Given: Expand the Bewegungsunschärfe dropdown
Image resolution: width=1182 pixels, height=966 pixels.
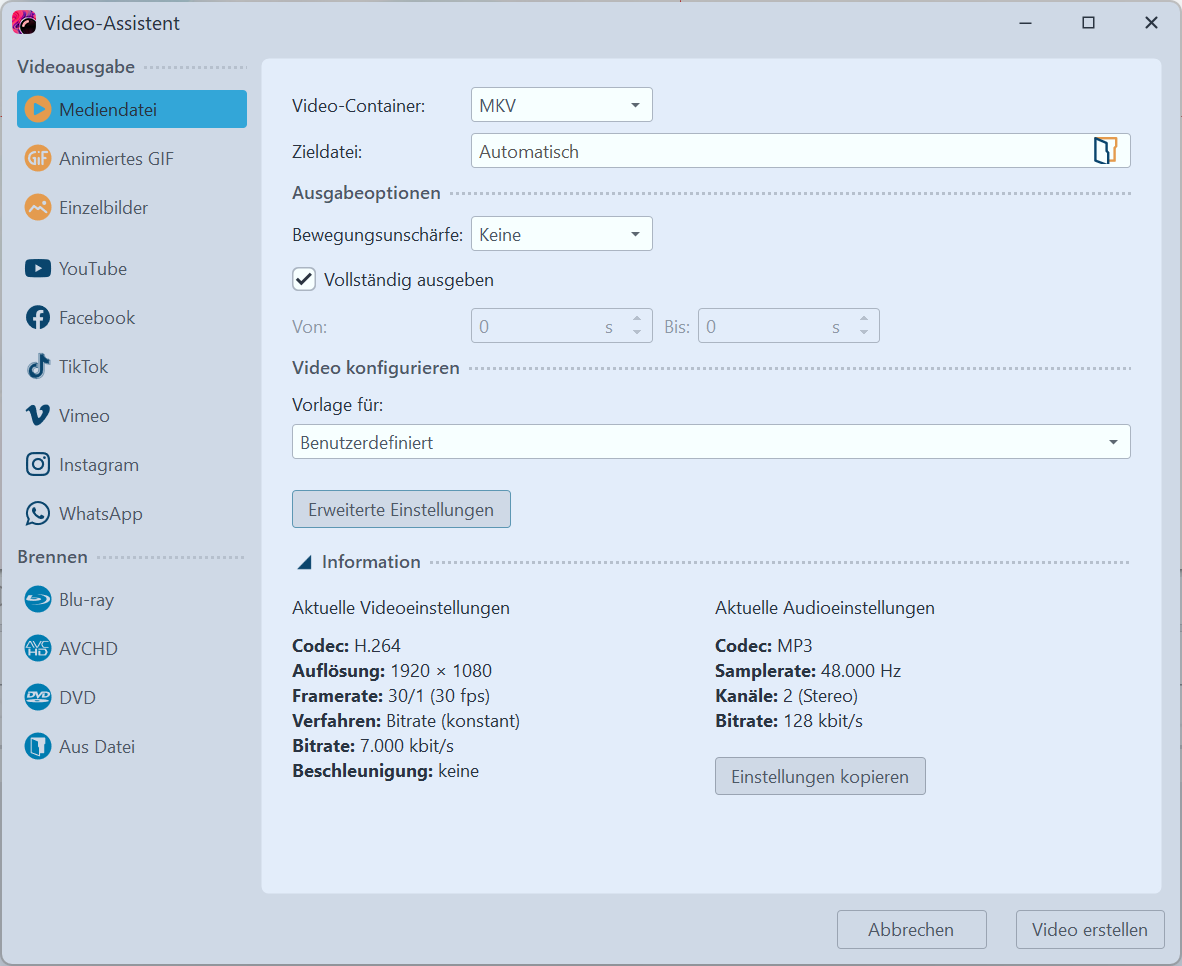Looking at the screenshot, I should pyautogui.click(x=561, y=235).
